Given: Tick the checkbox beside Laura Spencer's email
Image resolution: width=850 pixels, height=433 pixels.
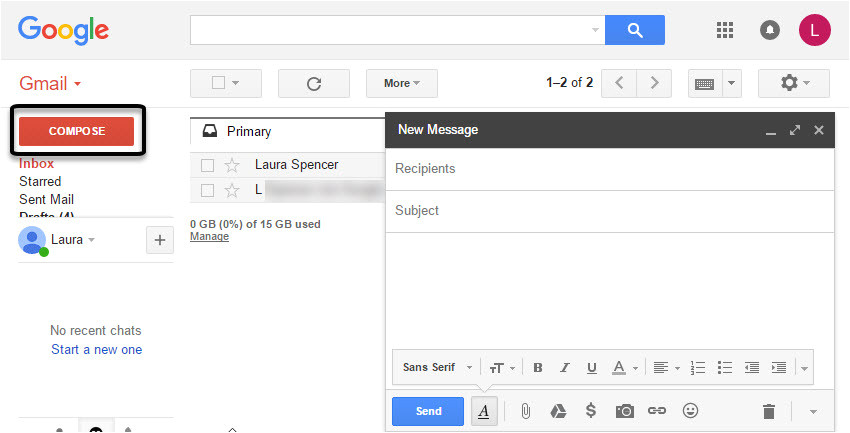Looking at the screenshot, I should point(208,165).
